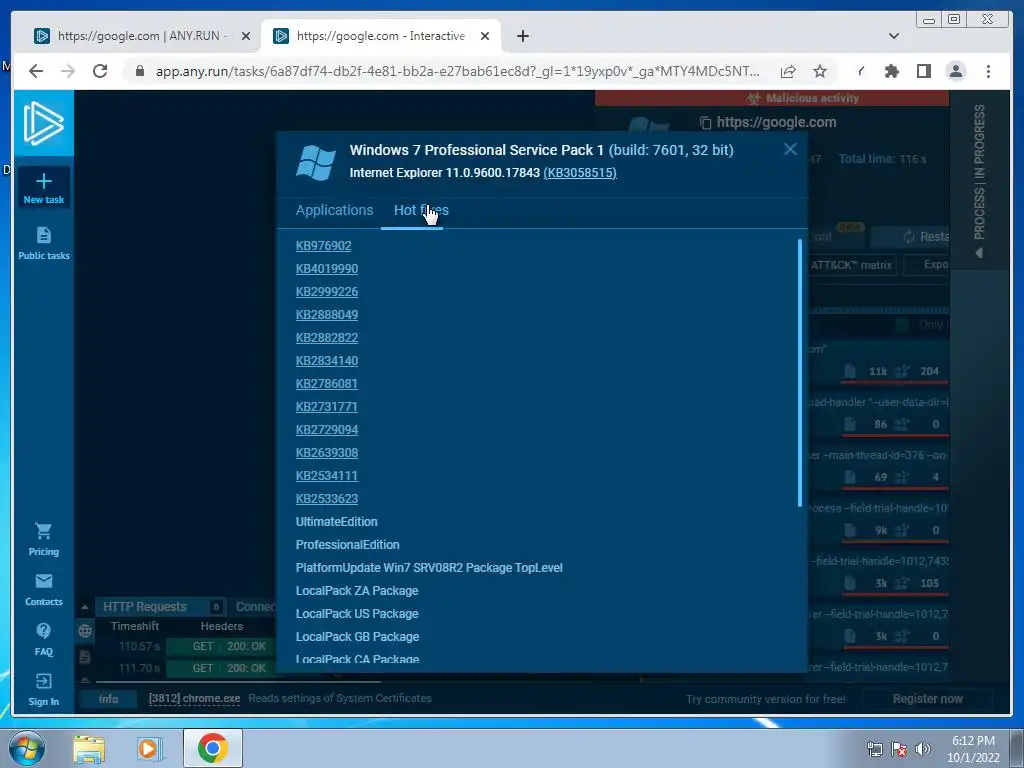This screenshot has height=768, width=1024.
Task: Open the Windows Start menu
Action: click(27, 748)
